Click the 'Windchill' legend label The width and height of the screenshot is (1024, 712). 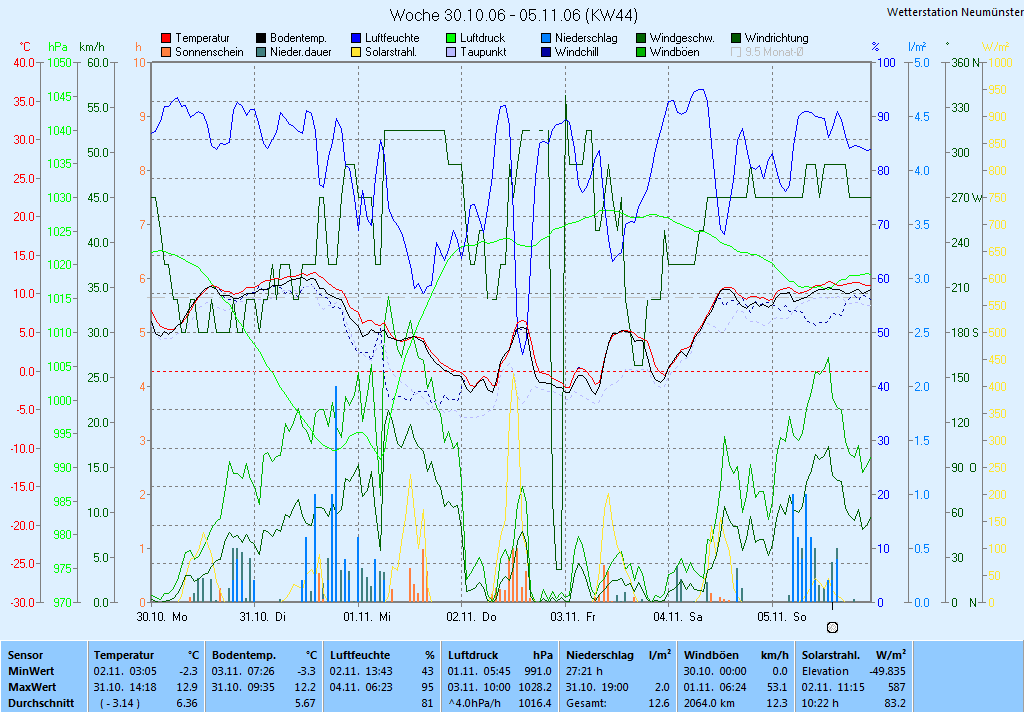pyautogui.click(x=577, y=52)
